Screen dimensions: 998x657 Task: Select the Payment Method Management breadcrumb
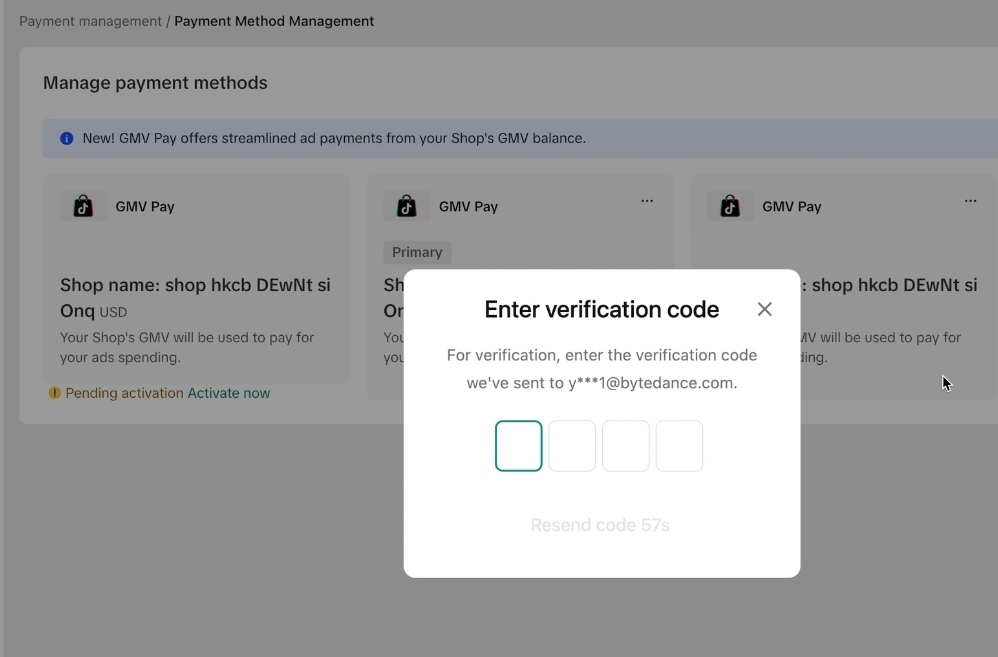[x=274, y=21]
